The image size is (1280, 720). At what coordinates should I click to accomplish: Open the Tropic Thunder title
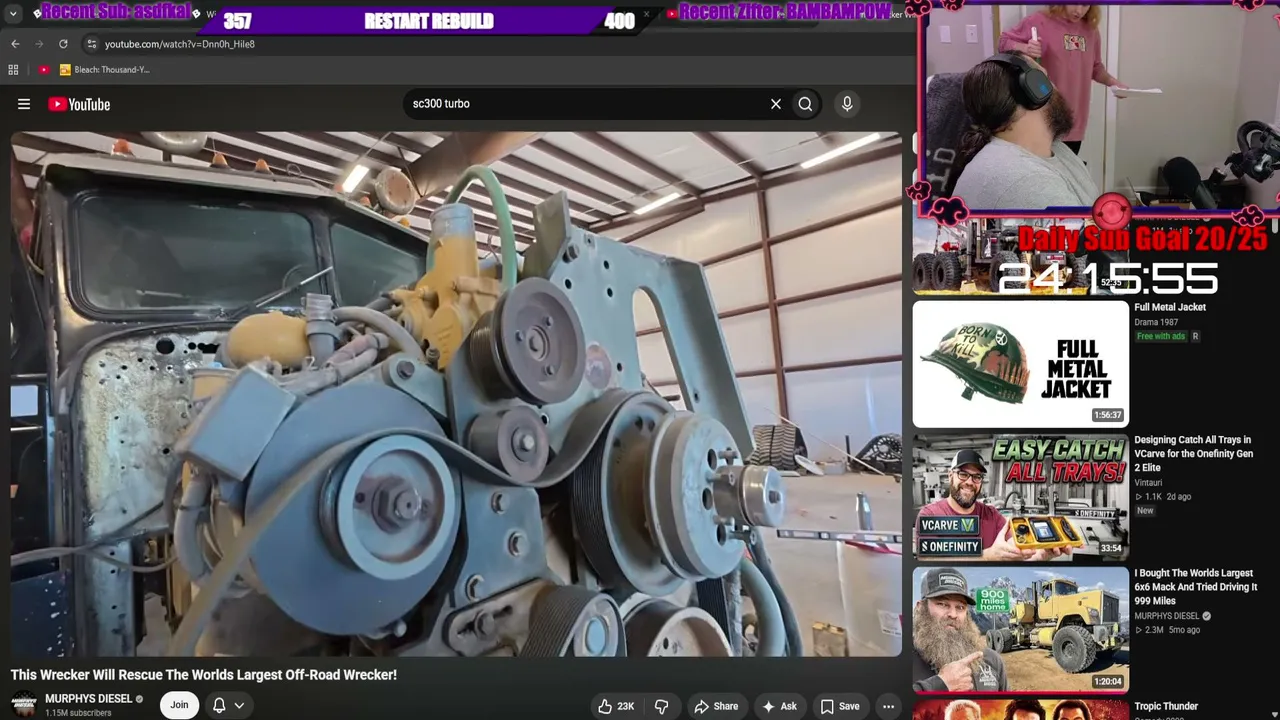1166,706
